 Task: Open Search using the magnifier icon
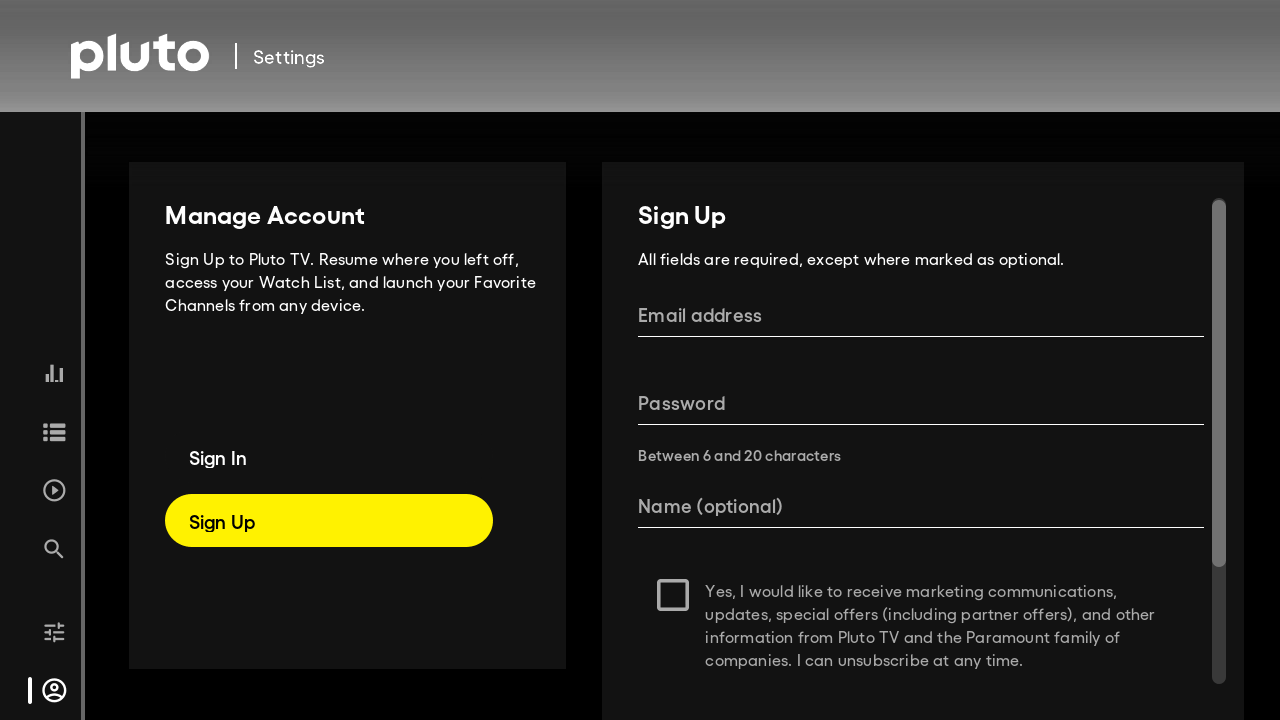coord(53,548)
